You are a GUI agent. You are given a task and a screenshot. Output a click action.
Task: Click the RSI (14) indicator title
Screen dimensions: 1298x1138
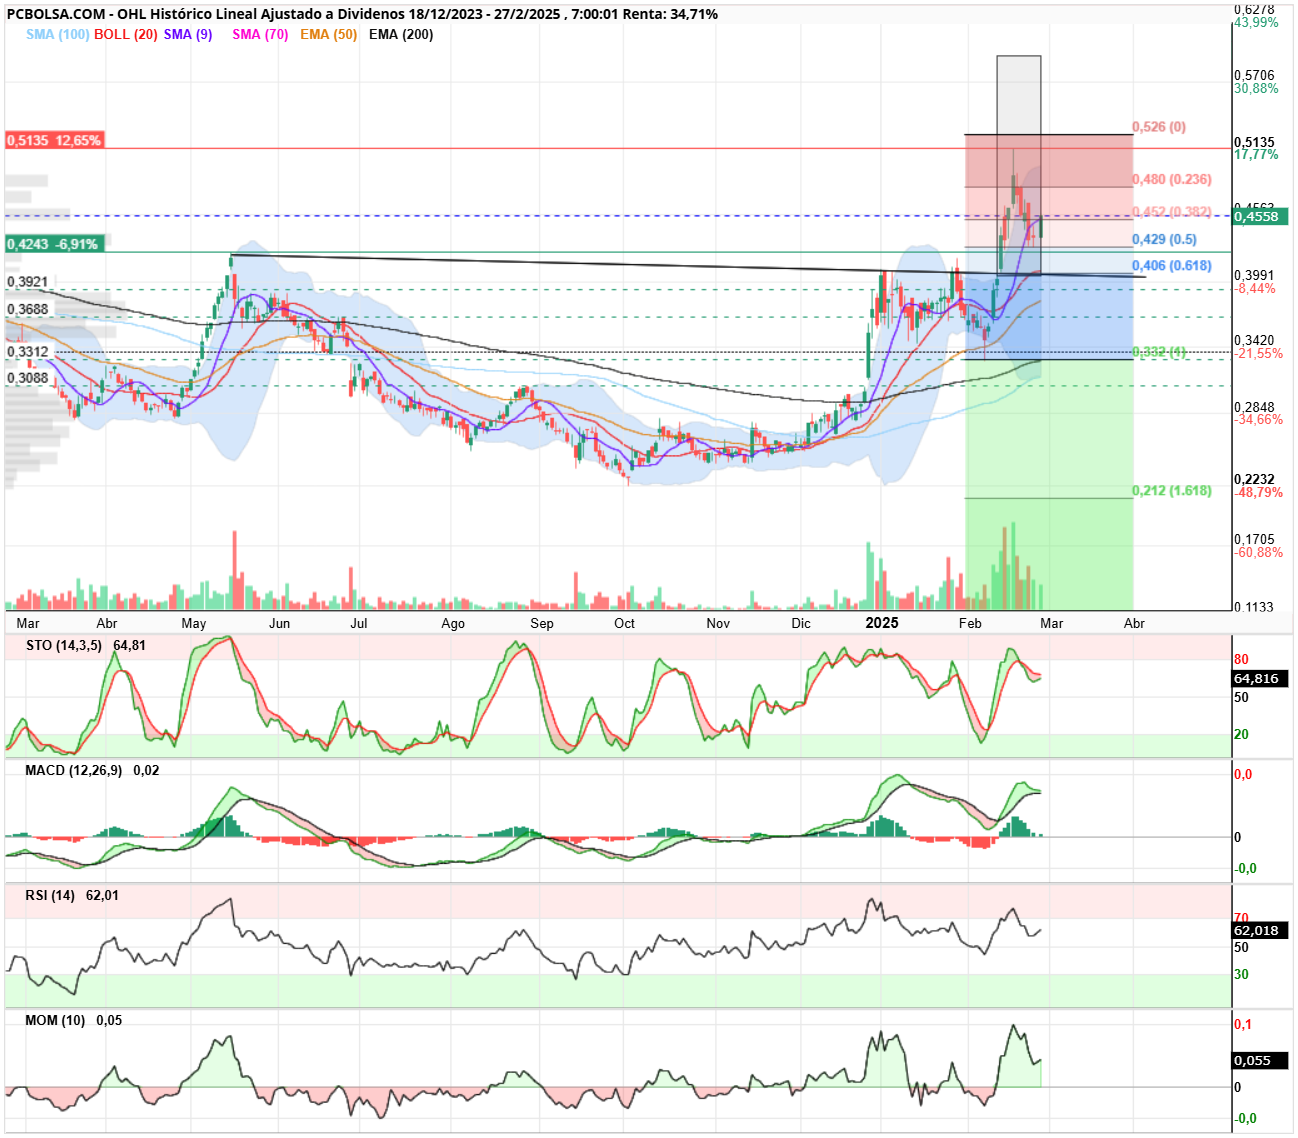51,895
